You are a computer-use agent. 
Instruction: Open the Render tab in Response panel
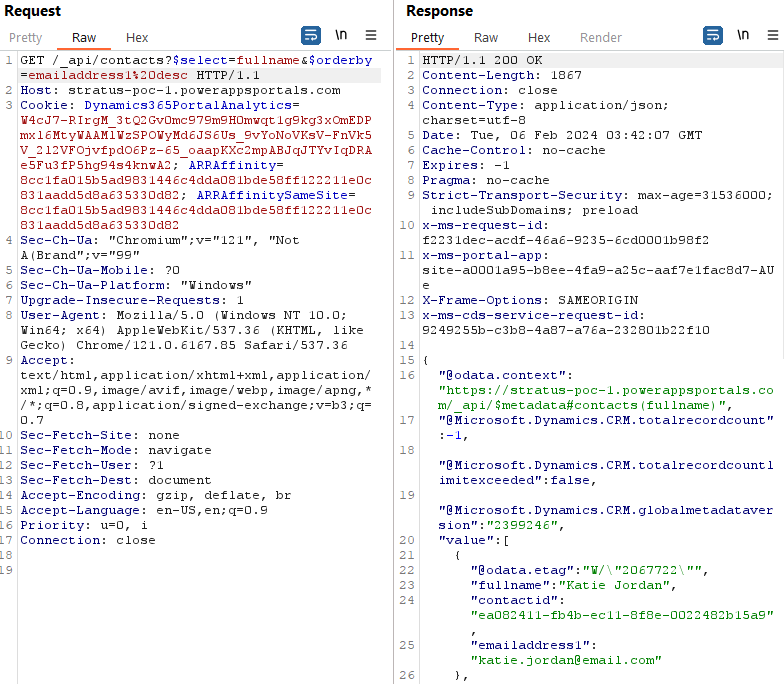tap(600, 38)
